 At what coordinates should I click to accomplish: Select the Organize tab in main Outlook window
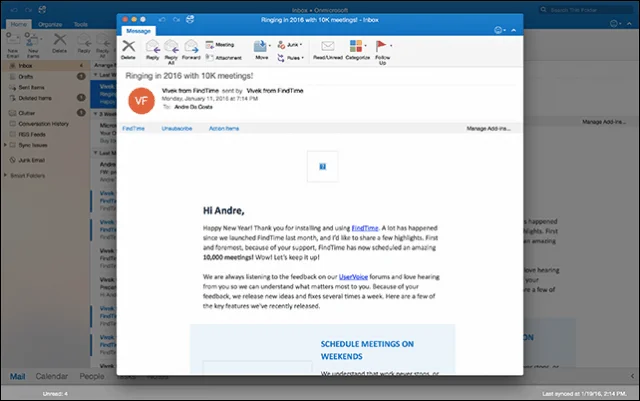pos(50,25)
